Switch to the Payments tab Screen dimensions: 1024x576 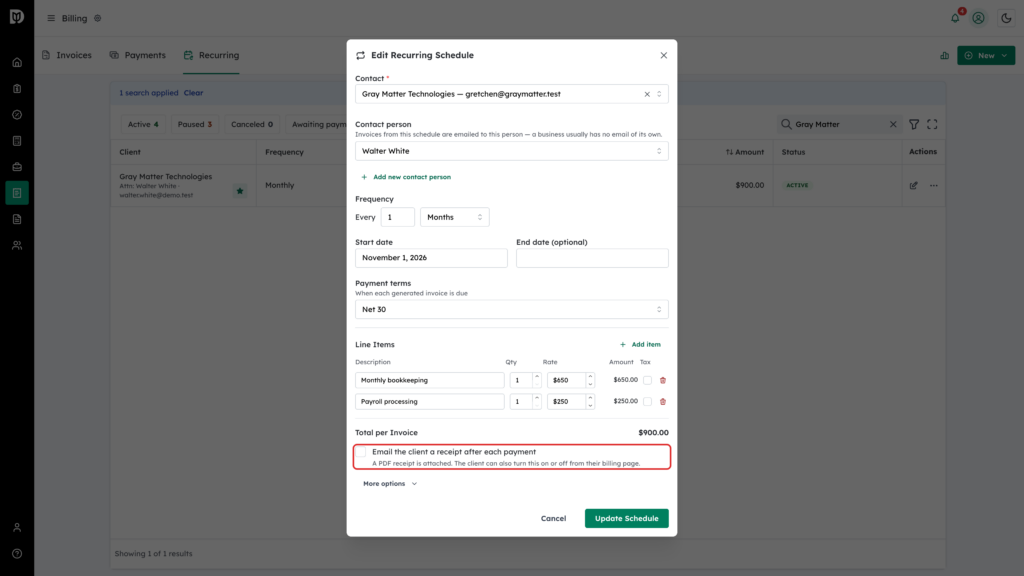click(x=138, y=56)
